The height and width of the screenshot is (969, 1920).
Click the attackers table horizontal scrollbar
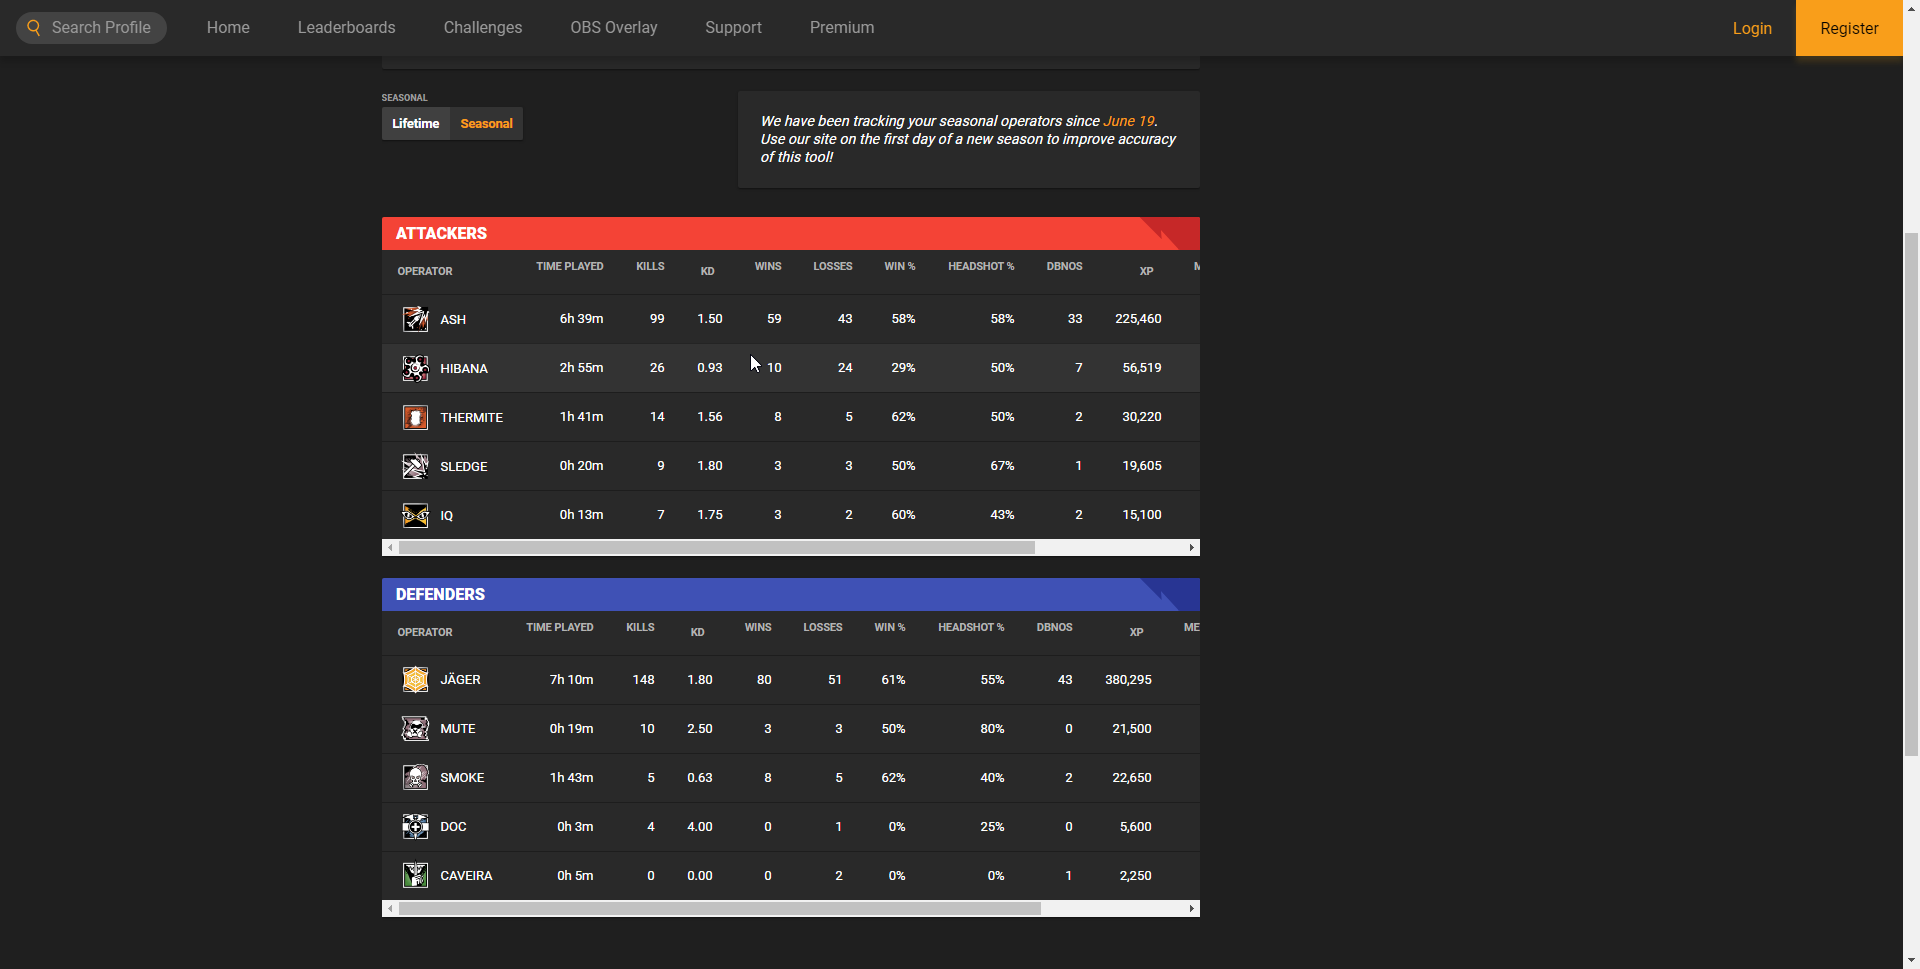(x=716, y=548)
